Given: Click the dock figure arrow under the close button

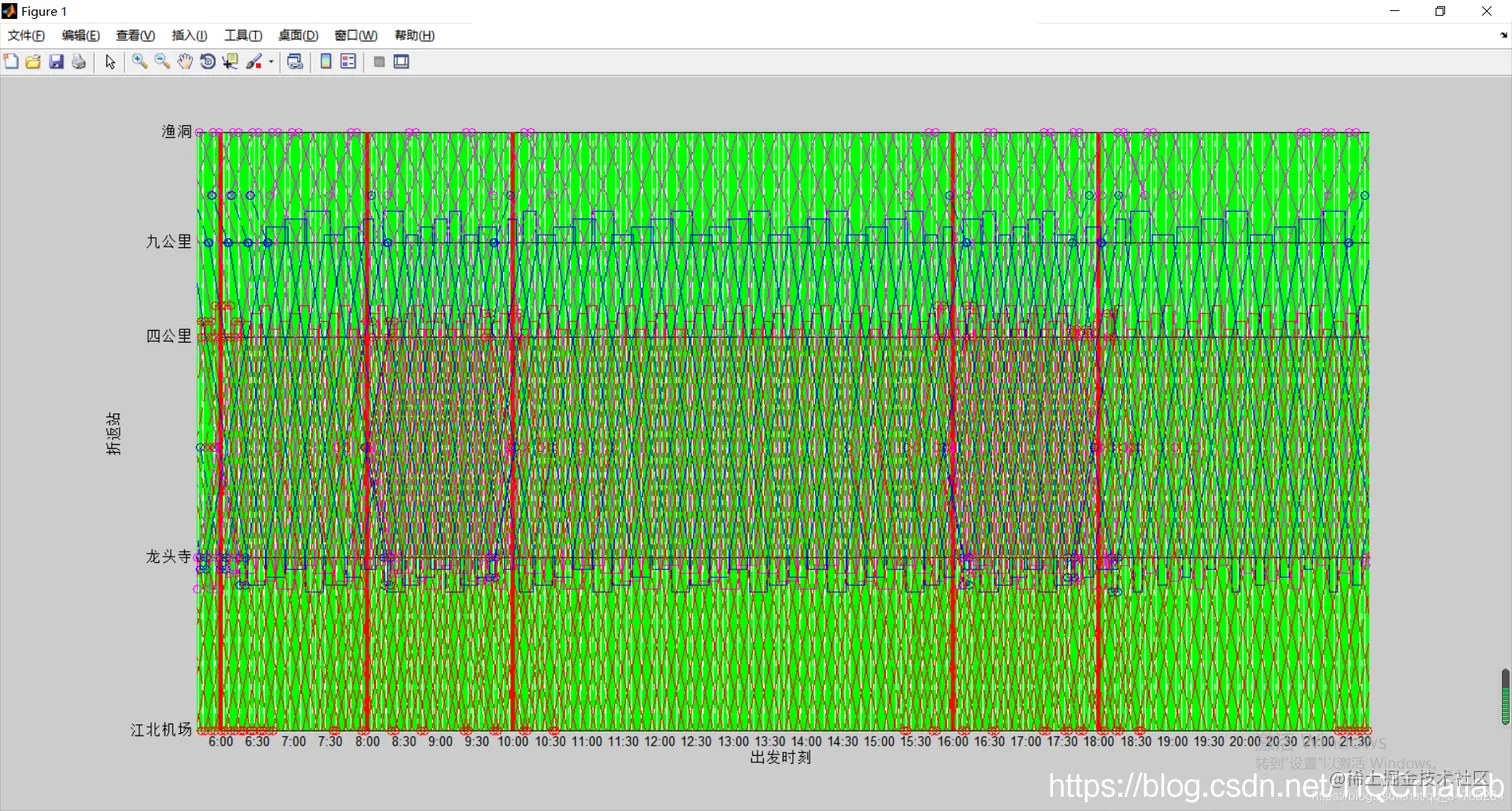Looking at the screenshot, I should click(1503, 35).
